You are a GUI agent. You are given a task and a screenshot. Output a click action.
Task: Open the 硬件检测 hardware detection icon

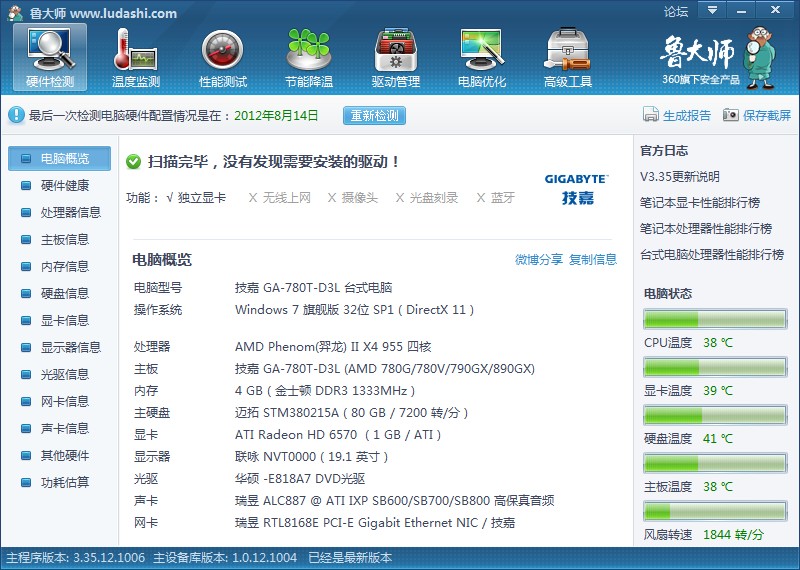(x=50, y=57)
